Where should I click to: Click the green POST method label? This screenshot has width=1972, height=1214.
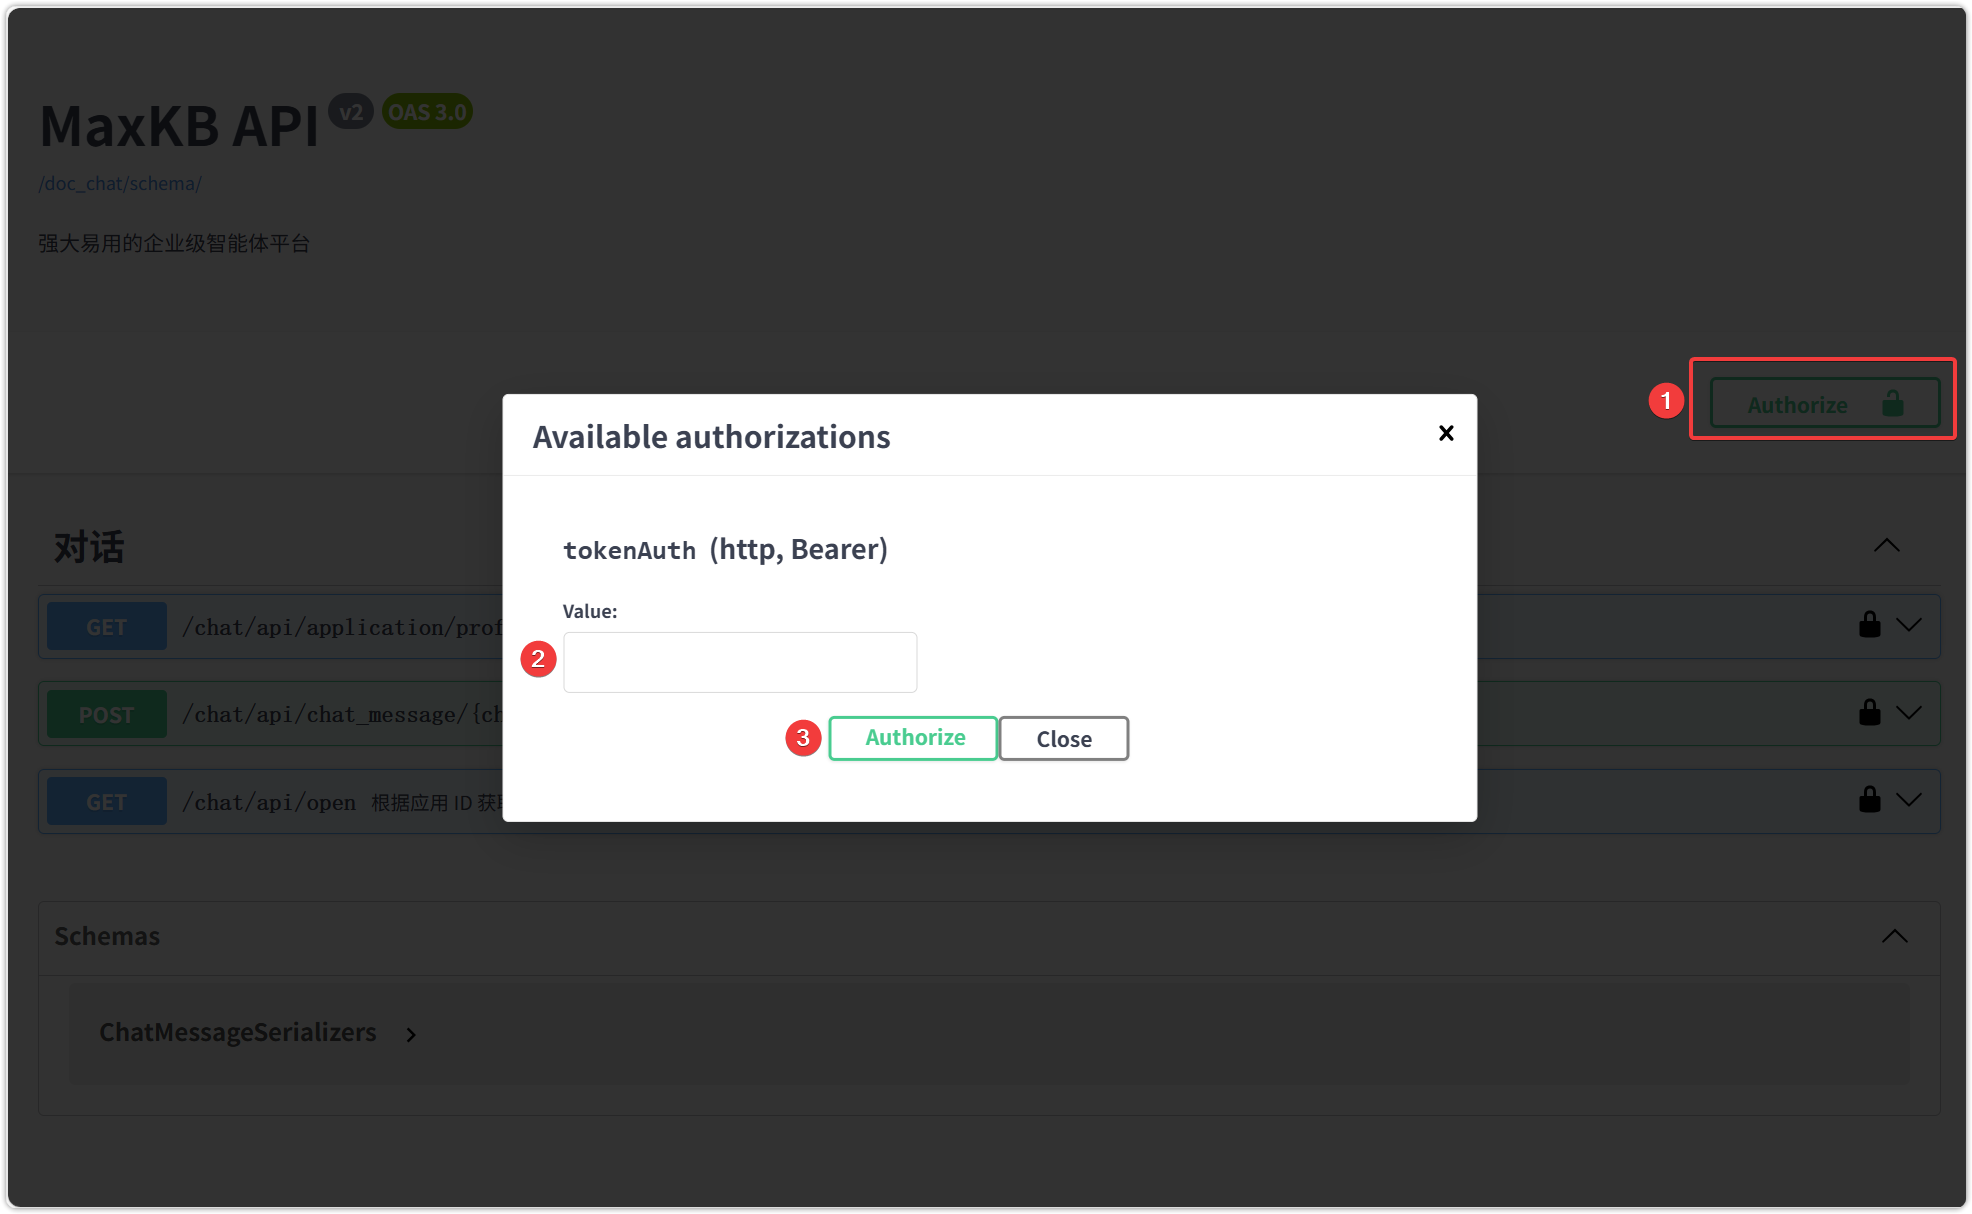[106, 715]
